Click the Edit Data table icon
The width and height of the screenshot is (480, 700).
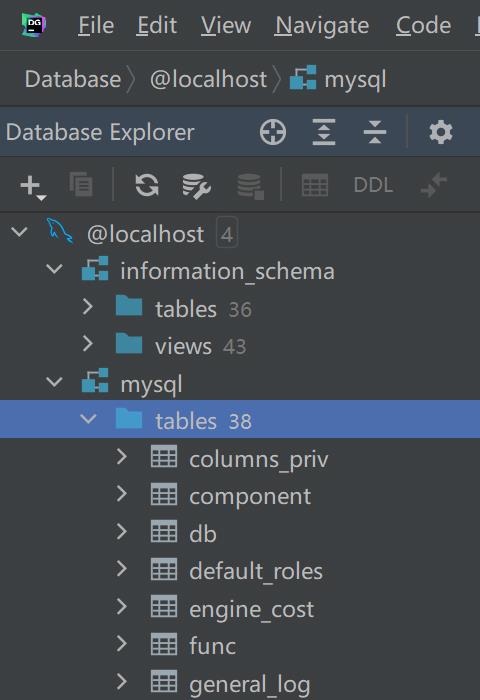tap(315, 185)
